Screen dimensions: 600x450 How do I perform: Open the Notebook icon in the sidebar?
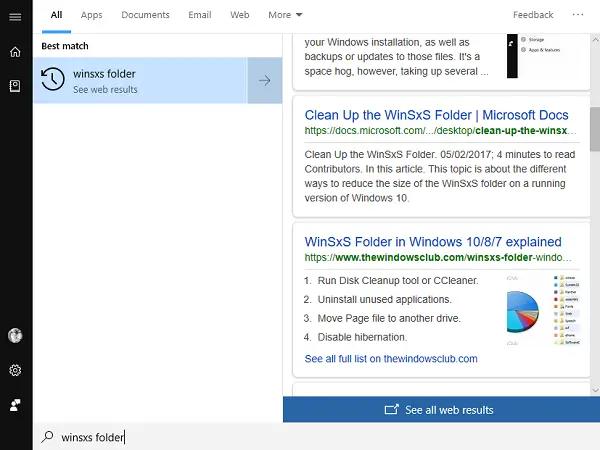click(15, 86)
